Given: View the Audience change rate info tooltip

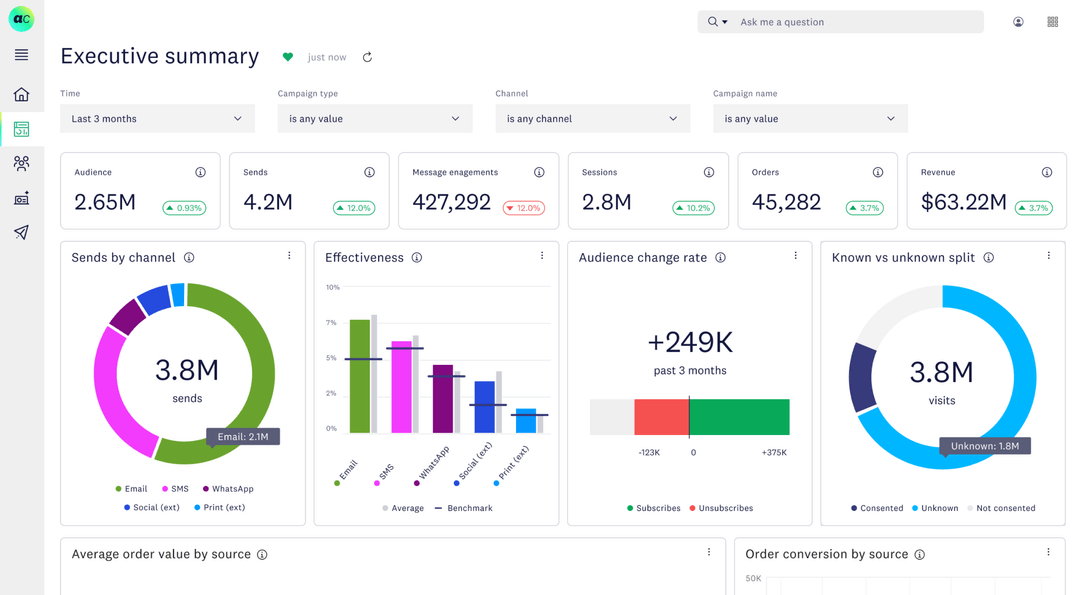Looking at the screenshot, I should [x=722, y=257].
